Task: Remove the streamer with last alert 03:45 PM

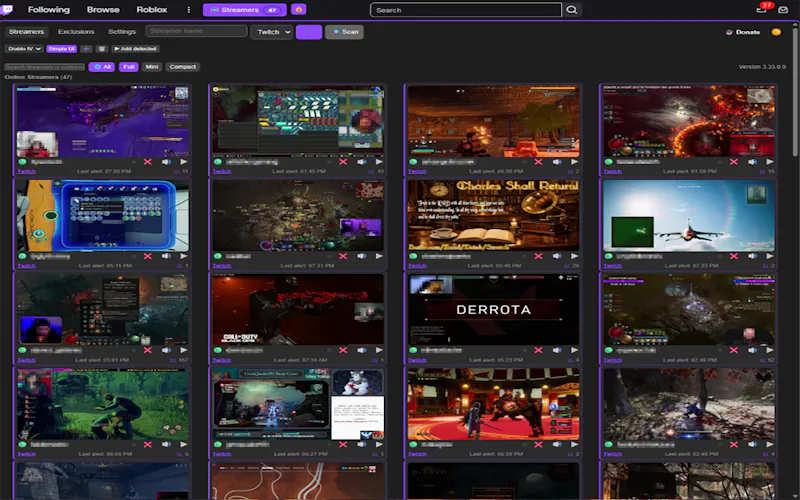Action: point(538,256)
